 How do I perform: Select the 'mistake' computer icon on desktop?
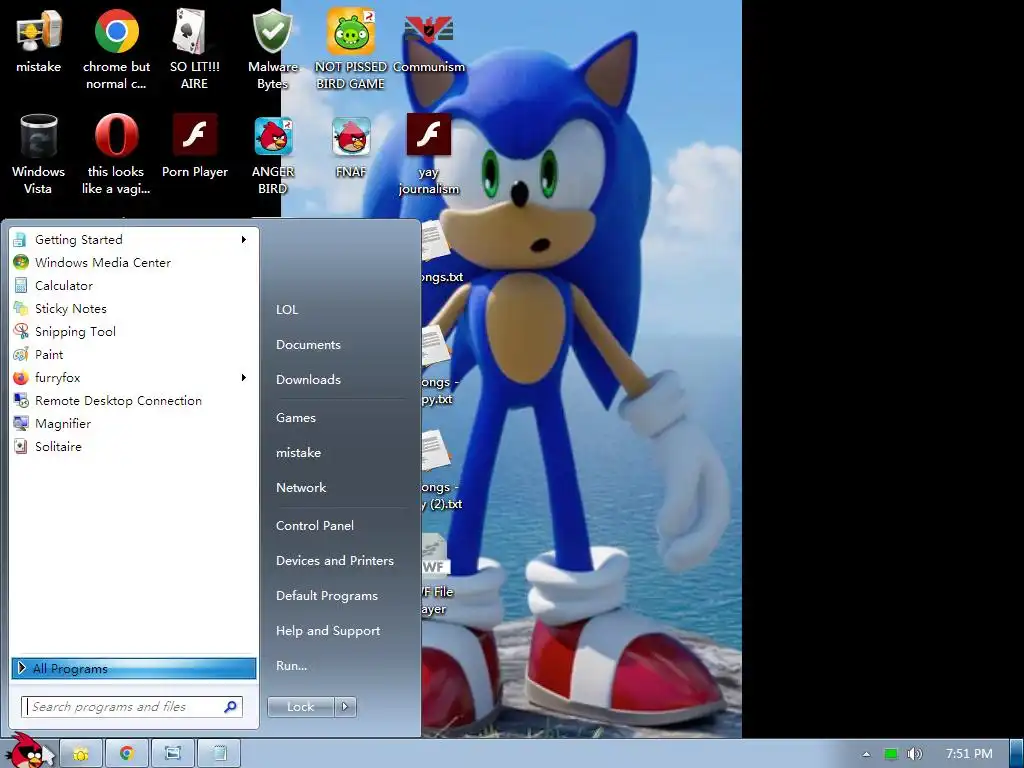(x=39, y=40)
